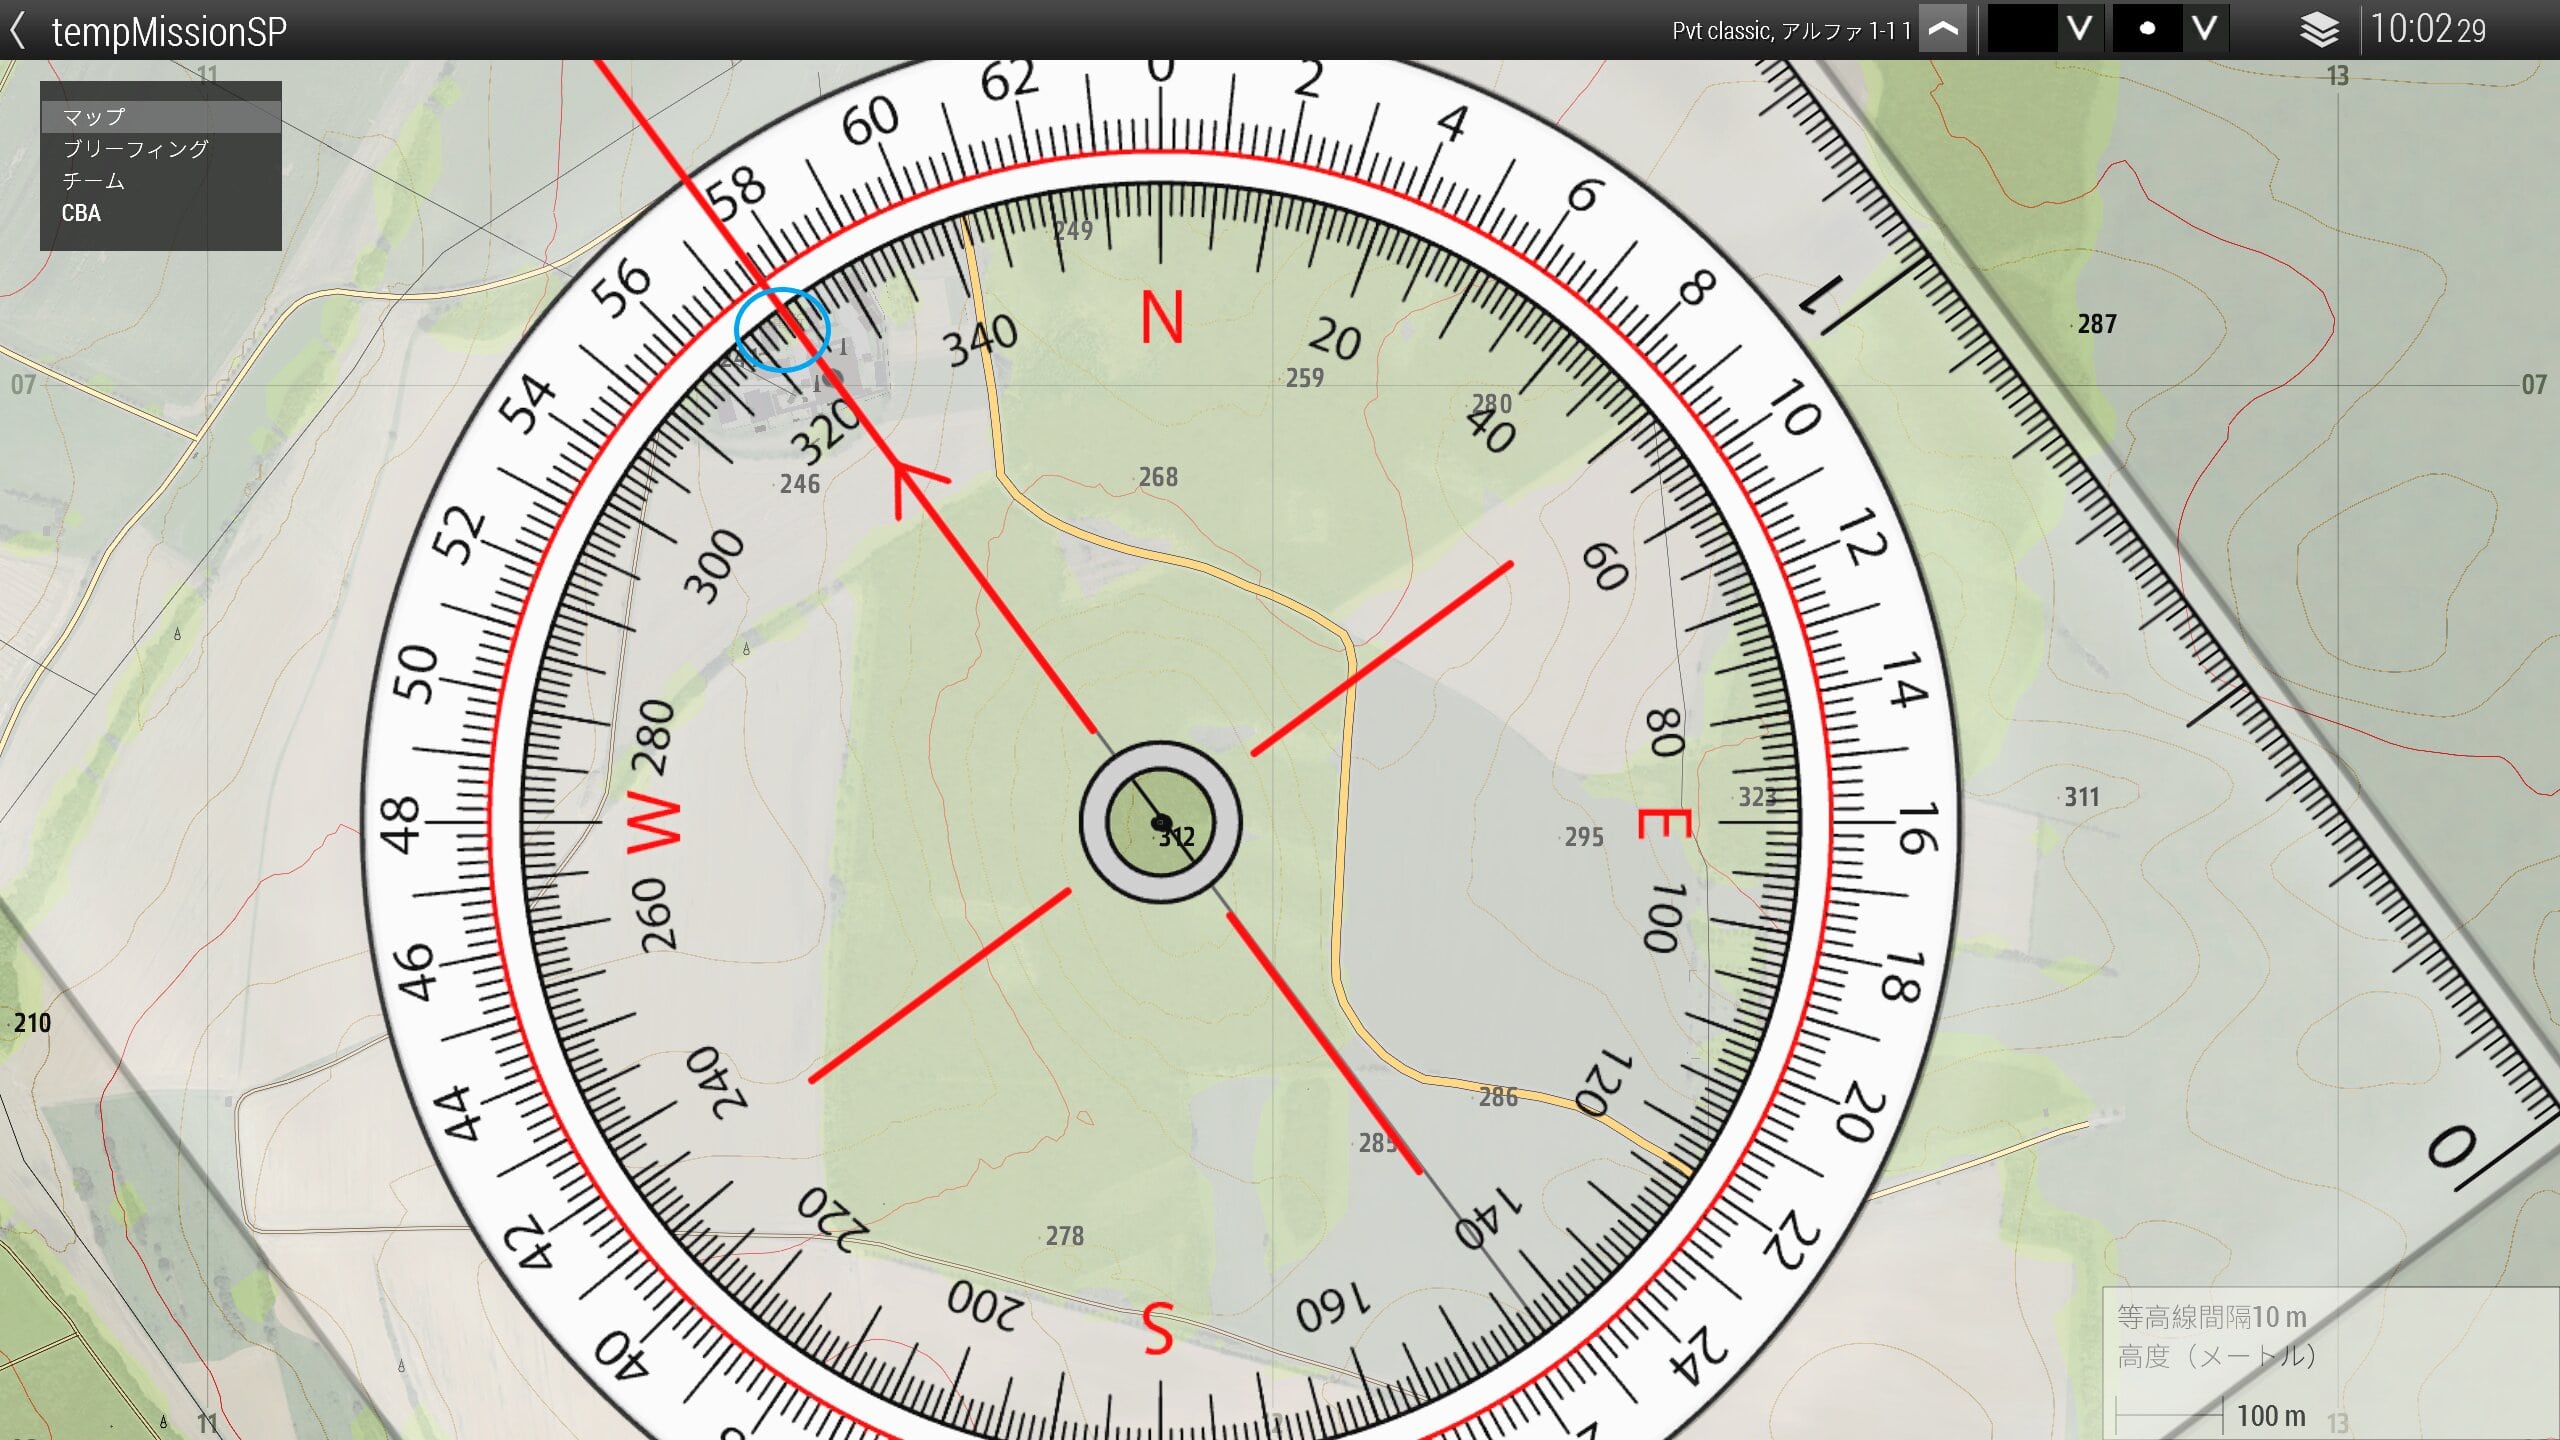
Task: Click the blue circle marker on the map
Action: (x=782, y=329)
